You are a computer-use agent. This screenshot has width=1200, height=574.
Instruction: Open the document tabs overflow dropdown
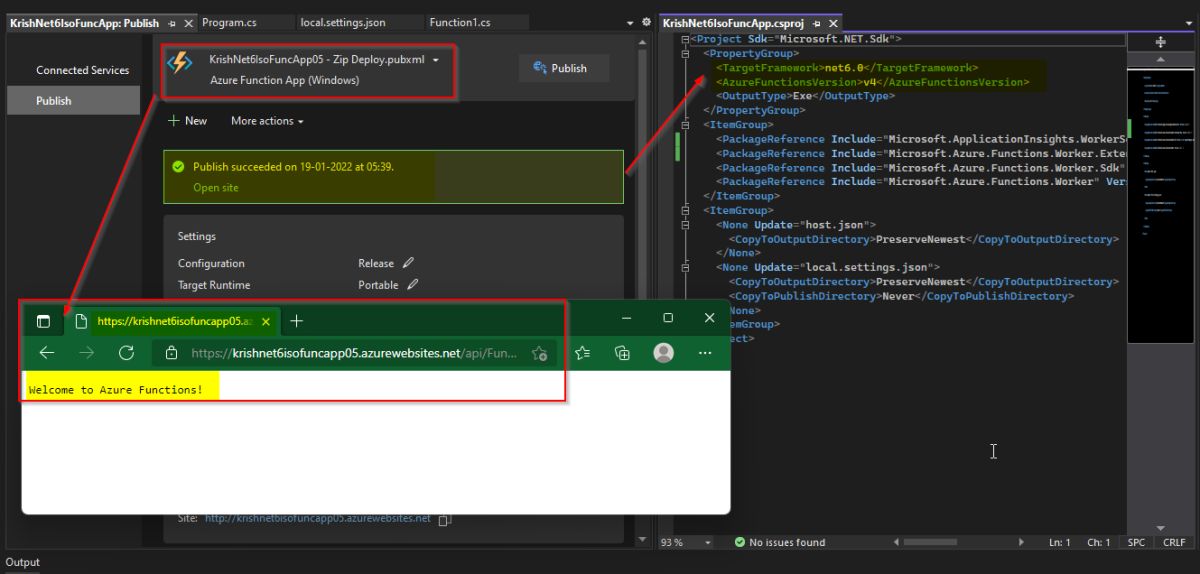pyautogui.click(x=630, y=23)
